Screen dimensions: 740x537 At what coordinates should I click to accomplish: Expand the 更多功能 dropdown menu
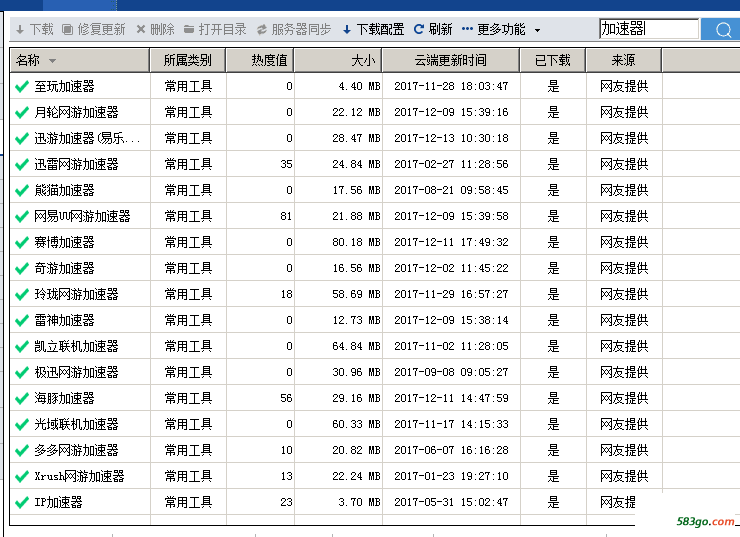[x=501, y=30]
